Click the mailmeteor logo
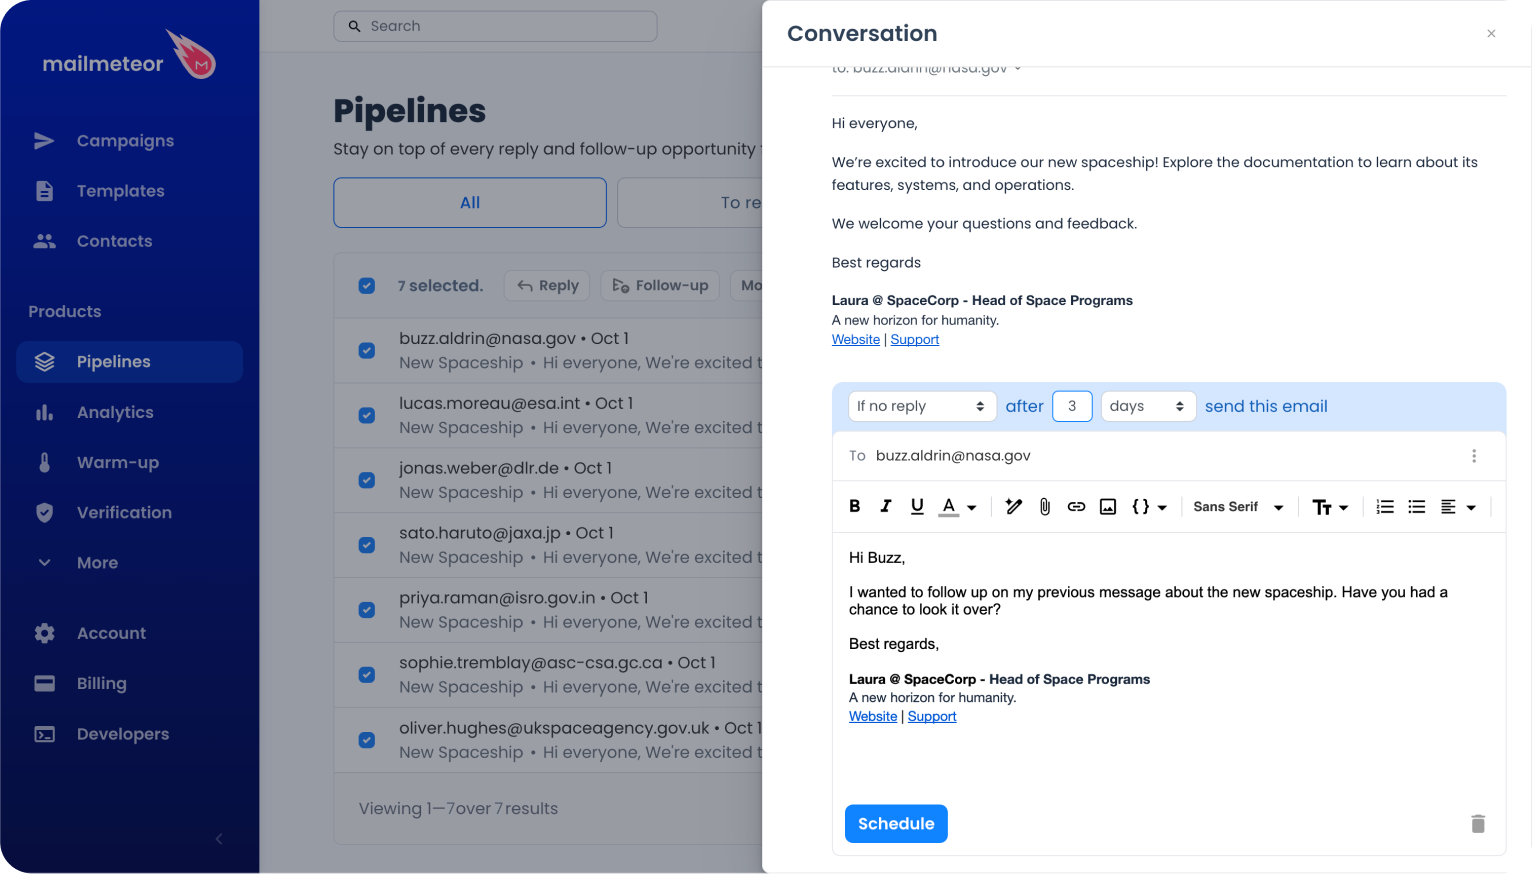Screen dimensions: 1532x874 (x=129, y=57)
